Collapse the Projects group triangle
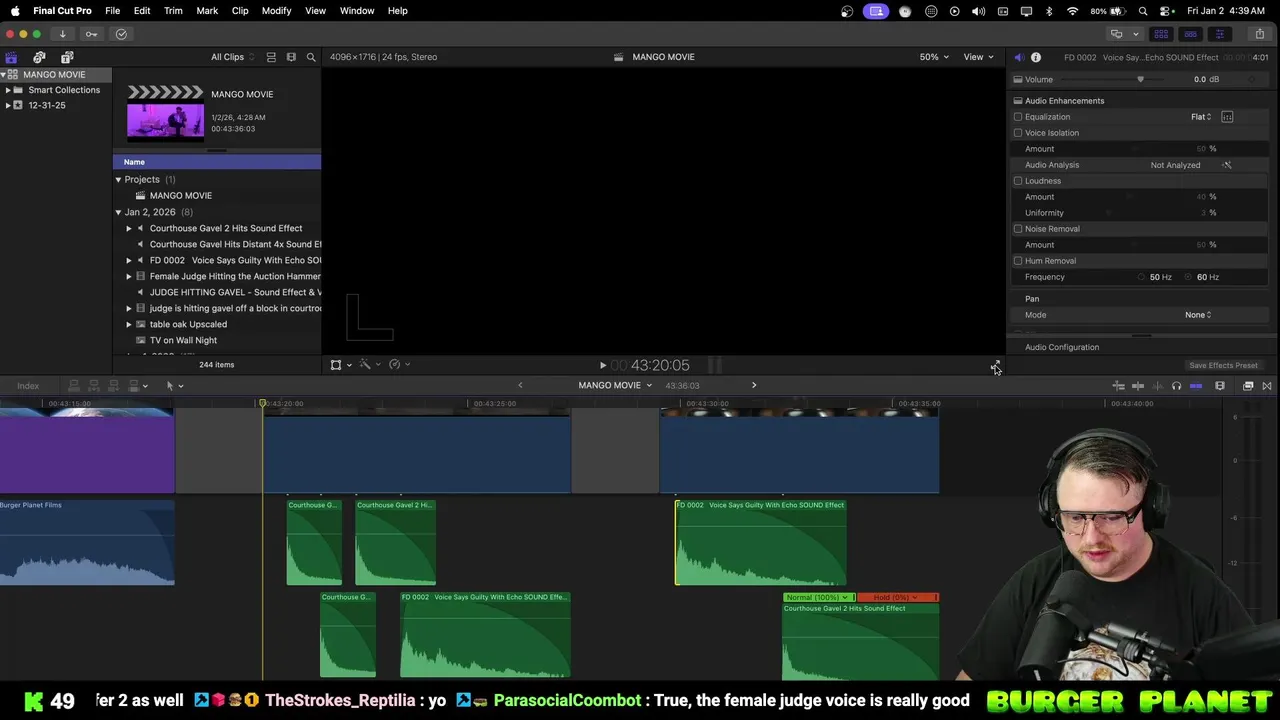 [118, 180]
